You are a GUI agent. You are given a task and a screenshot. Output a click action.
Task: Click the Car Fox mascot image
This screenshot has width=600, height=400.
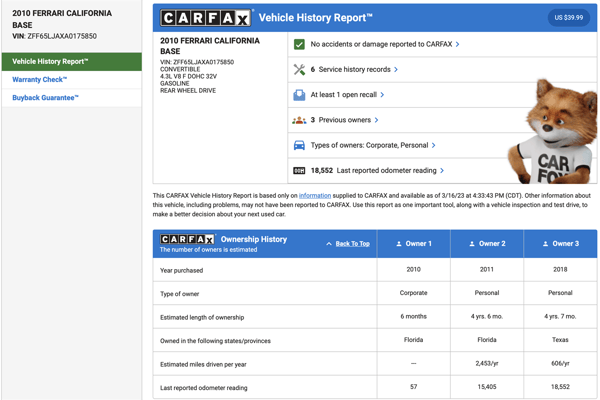(x=553, y=131)
